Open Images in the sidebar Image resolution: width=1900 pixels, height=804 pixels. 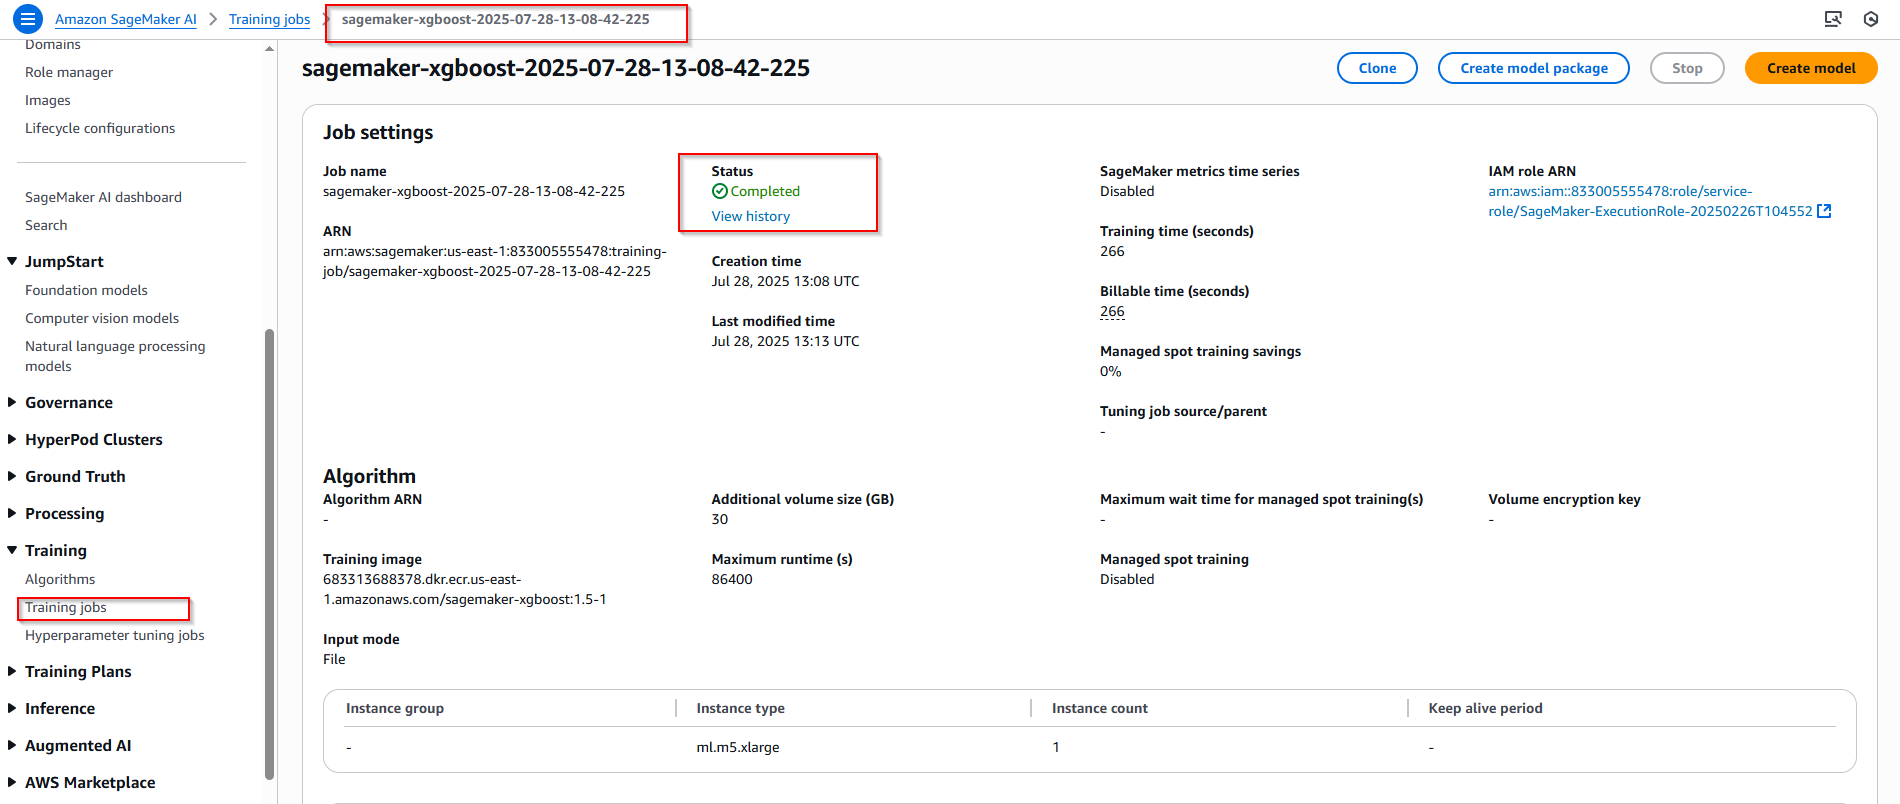(x=48, y=100)
